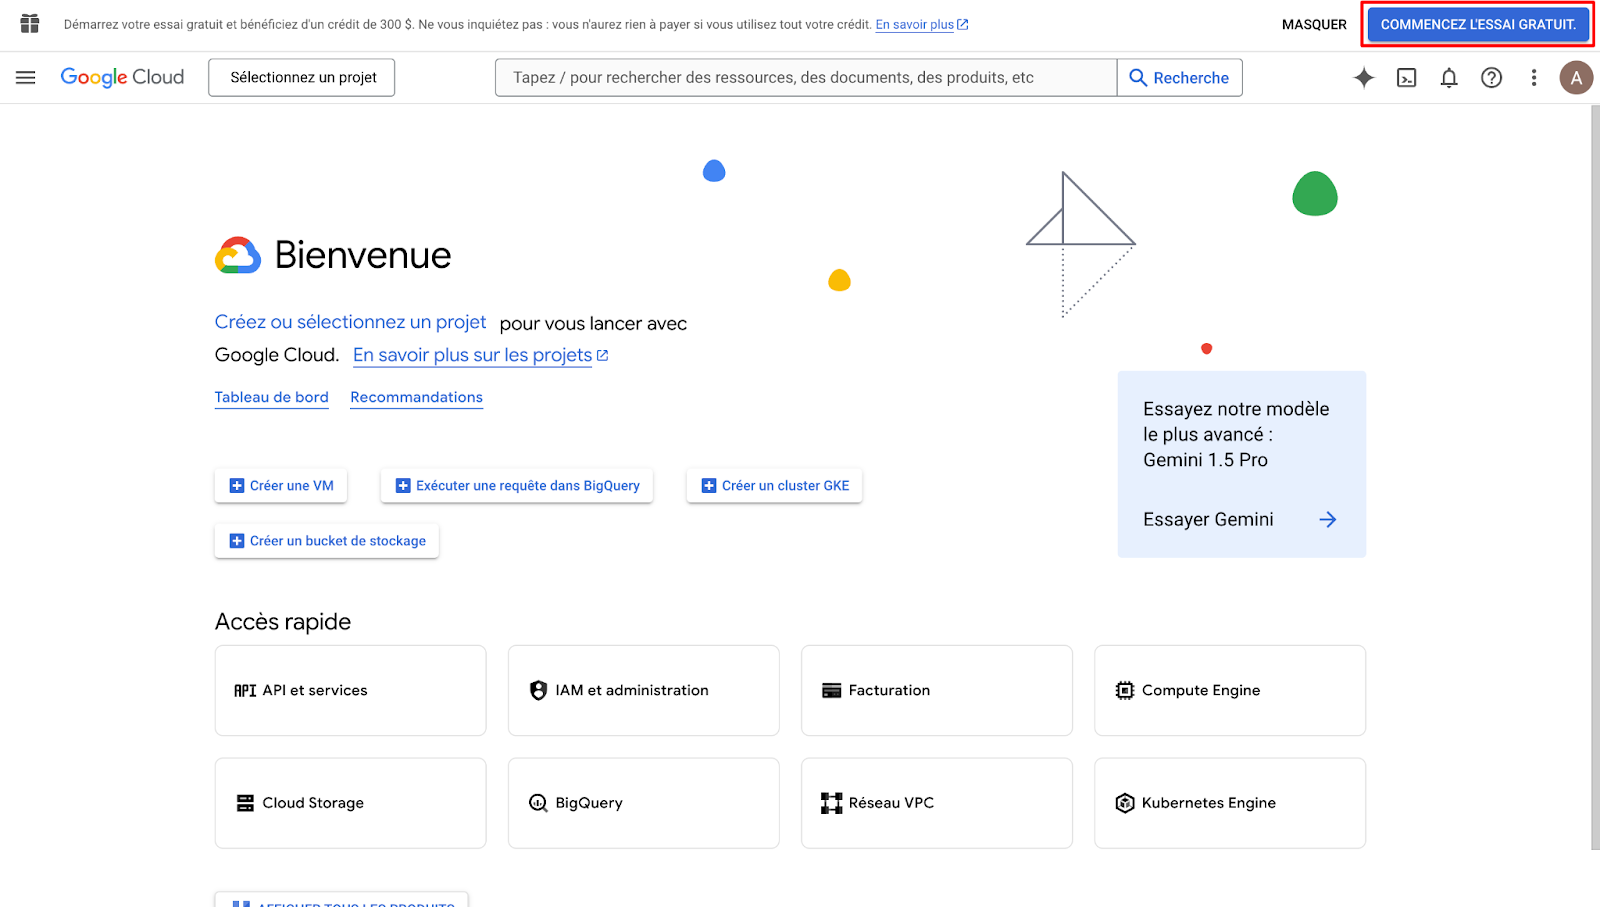Image resolution: width=1600 pixels, height=907 pixels.
Task: Click the Bienvenue heading text
Action: coord(363,255)
